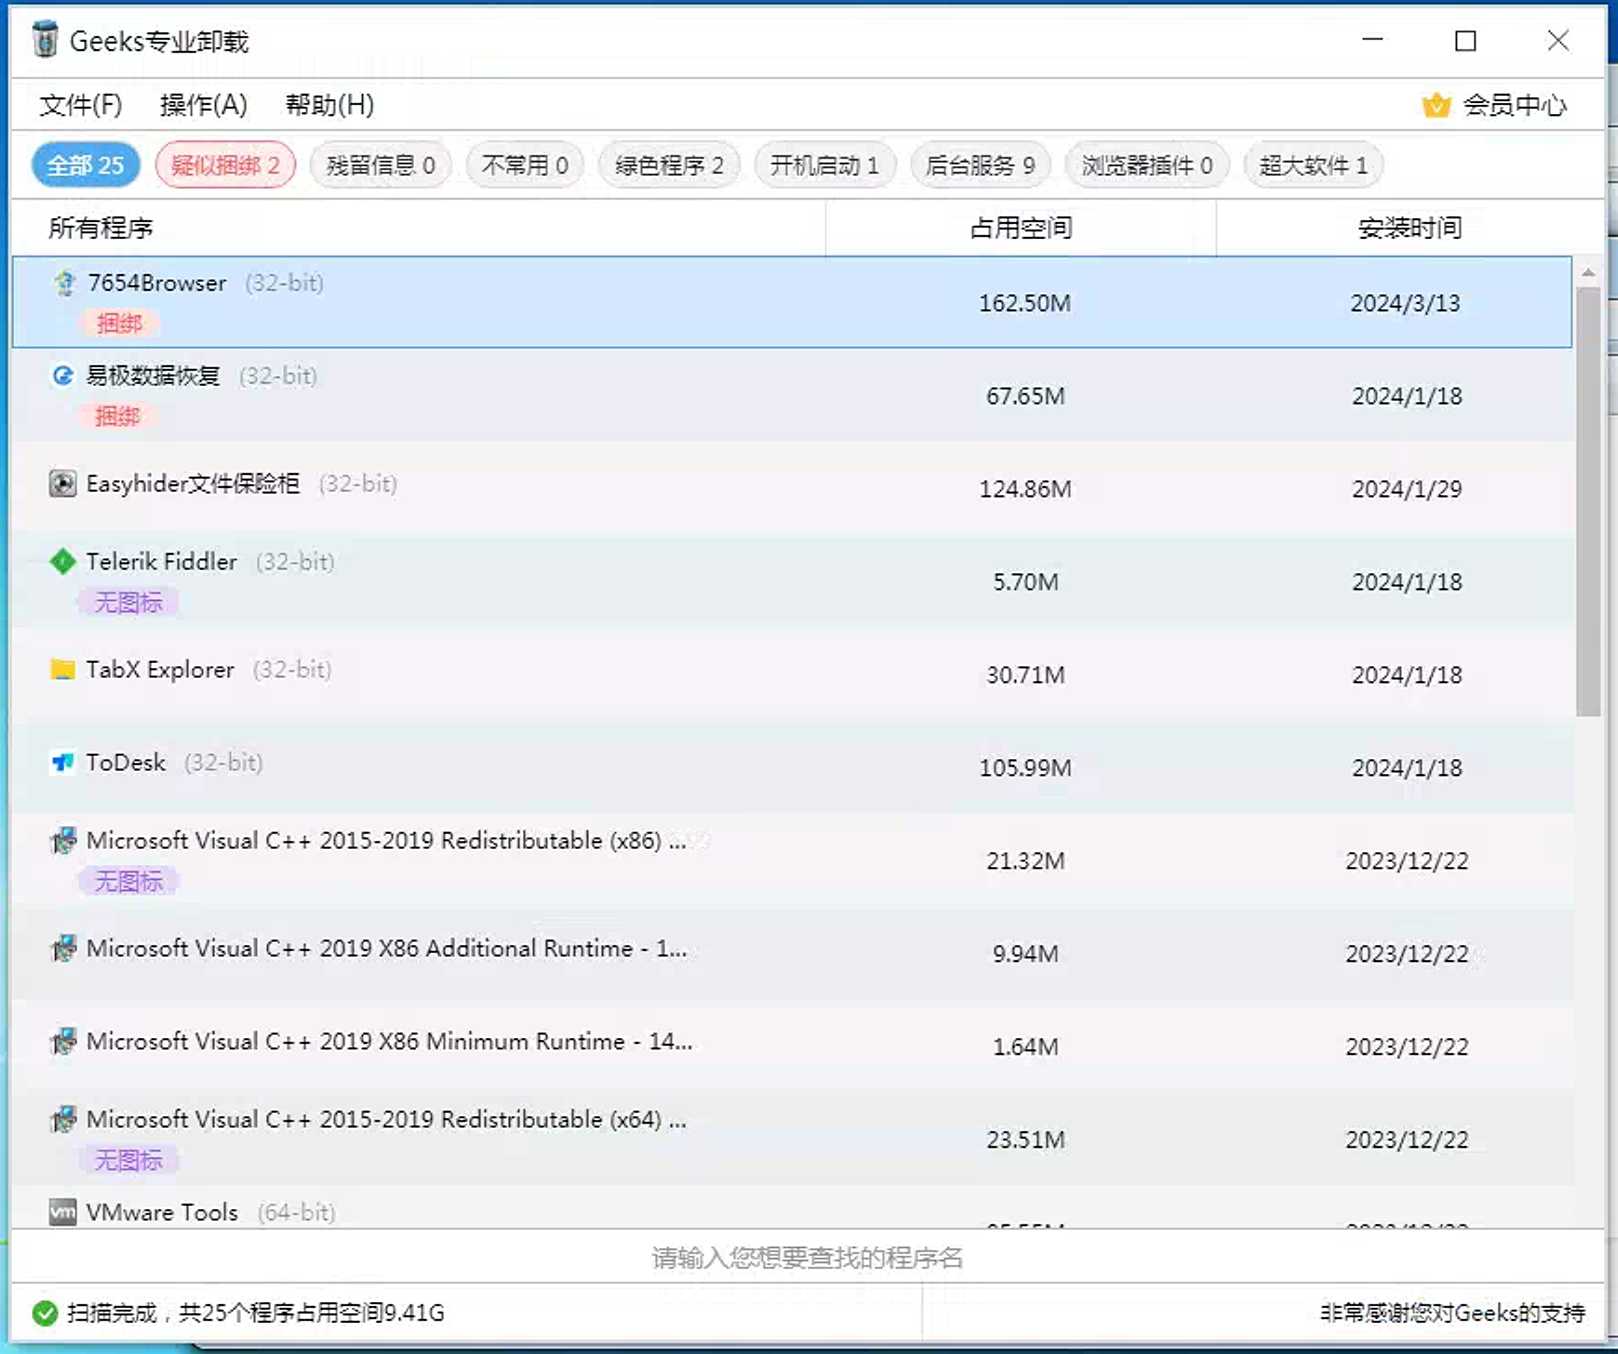Click the scroll up arrow in list
Image resolution: width=1618 pixels, height=1354 pixels.
point(1588,273)
